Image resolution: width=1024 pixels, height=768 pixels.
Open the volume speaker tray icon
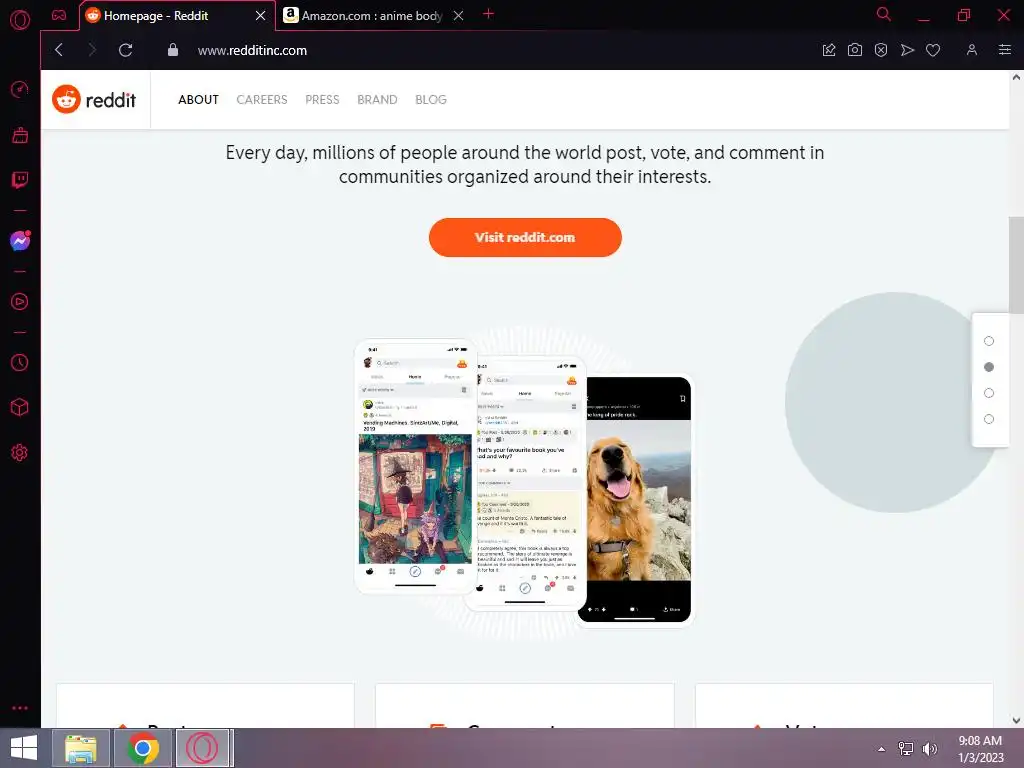point(930,749)
